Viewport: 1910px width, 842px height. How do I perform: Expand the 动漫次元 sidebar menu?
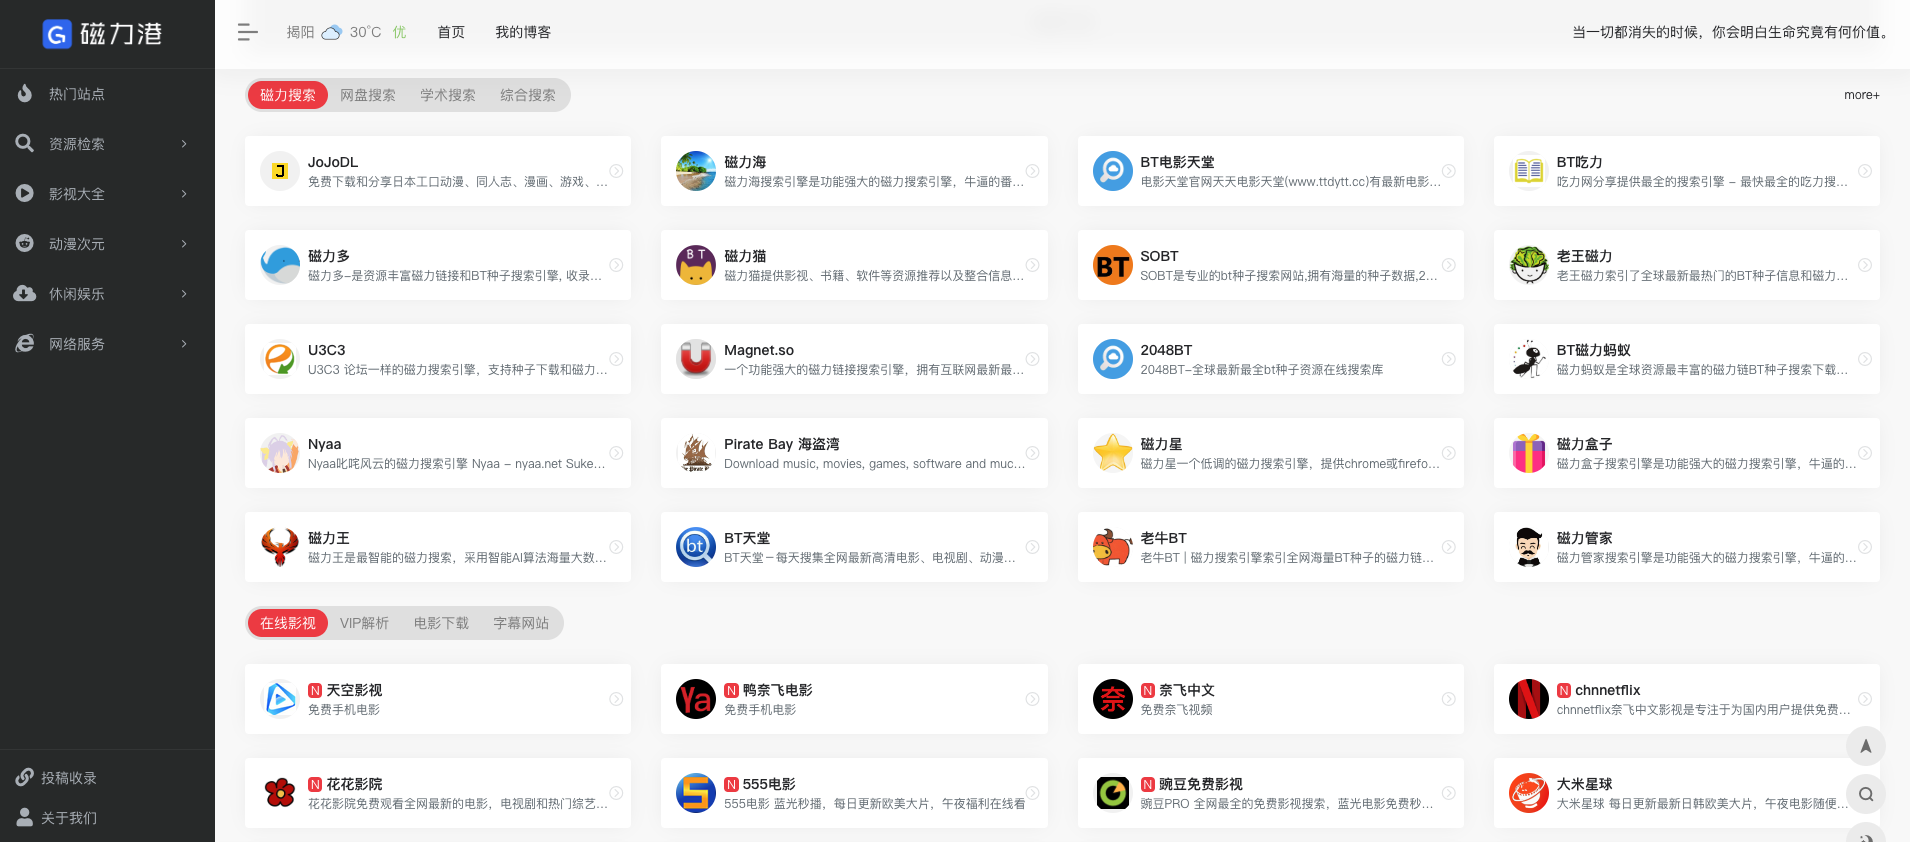(107, 244)
